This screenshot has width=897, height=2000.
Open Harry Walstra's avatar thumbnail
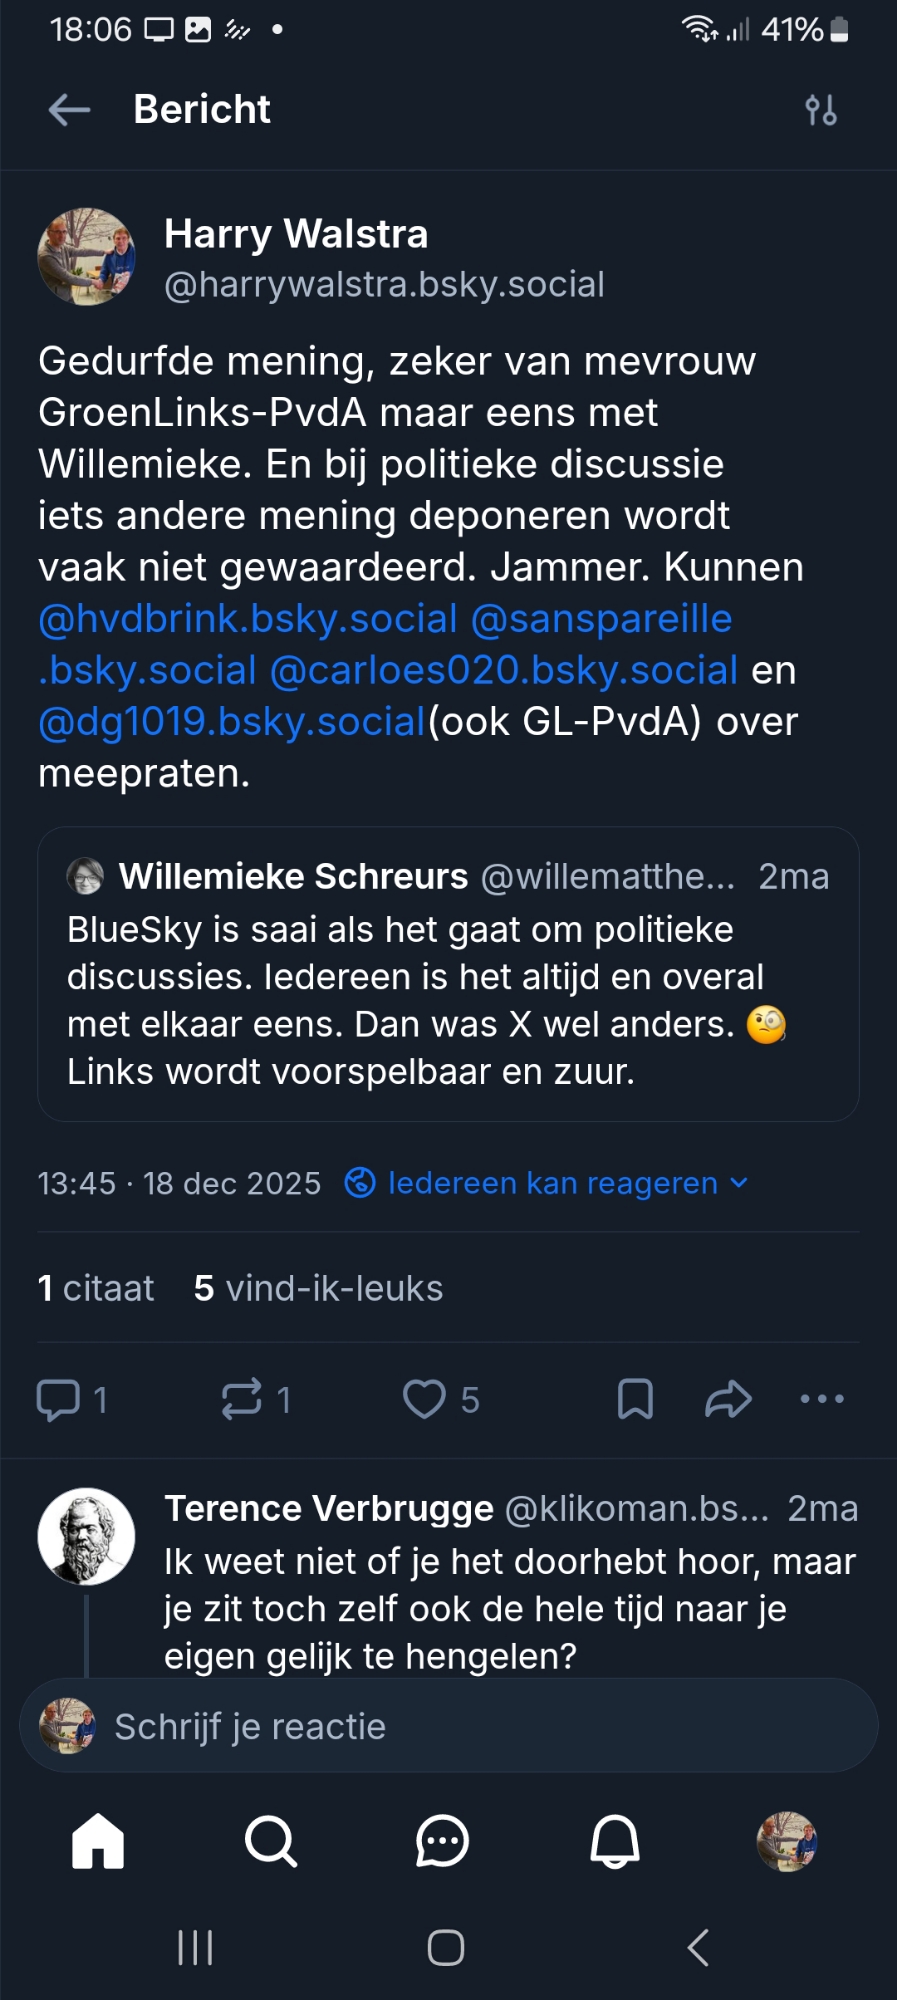(86, 257)
